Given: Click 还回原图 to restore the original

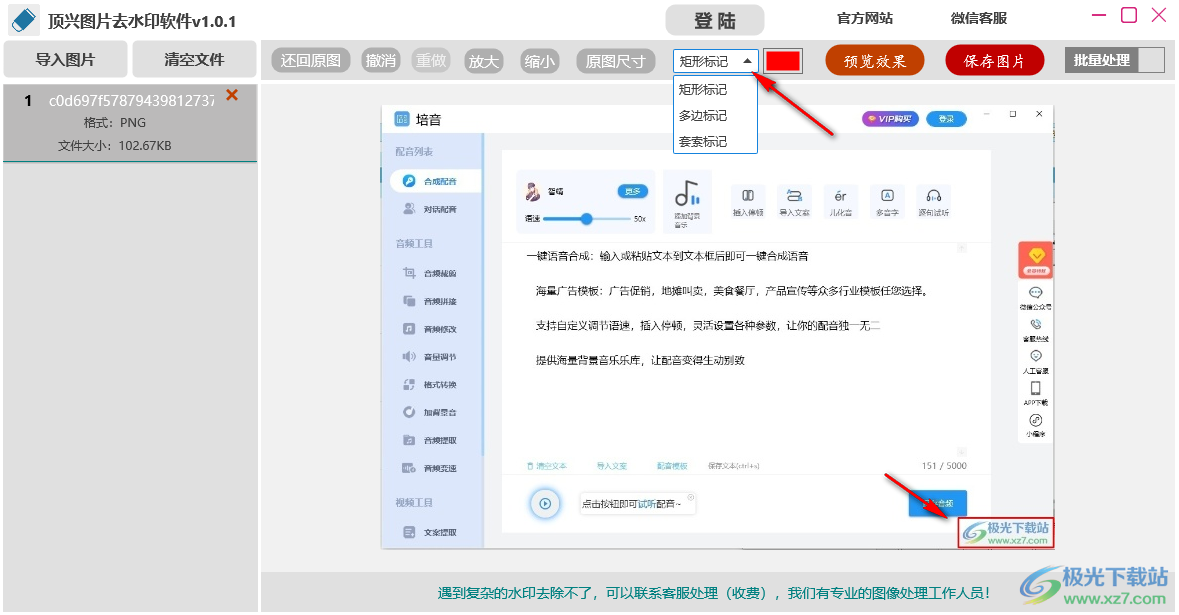Looking at the screenshot, I should point(311,61).
